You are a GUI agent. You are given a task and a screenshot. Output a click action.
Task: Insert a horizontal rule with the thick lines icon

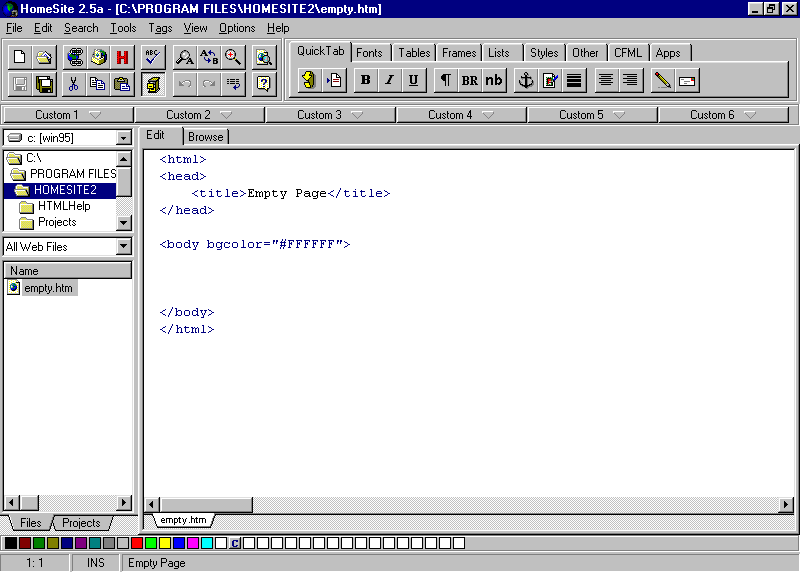coord(574,80)
